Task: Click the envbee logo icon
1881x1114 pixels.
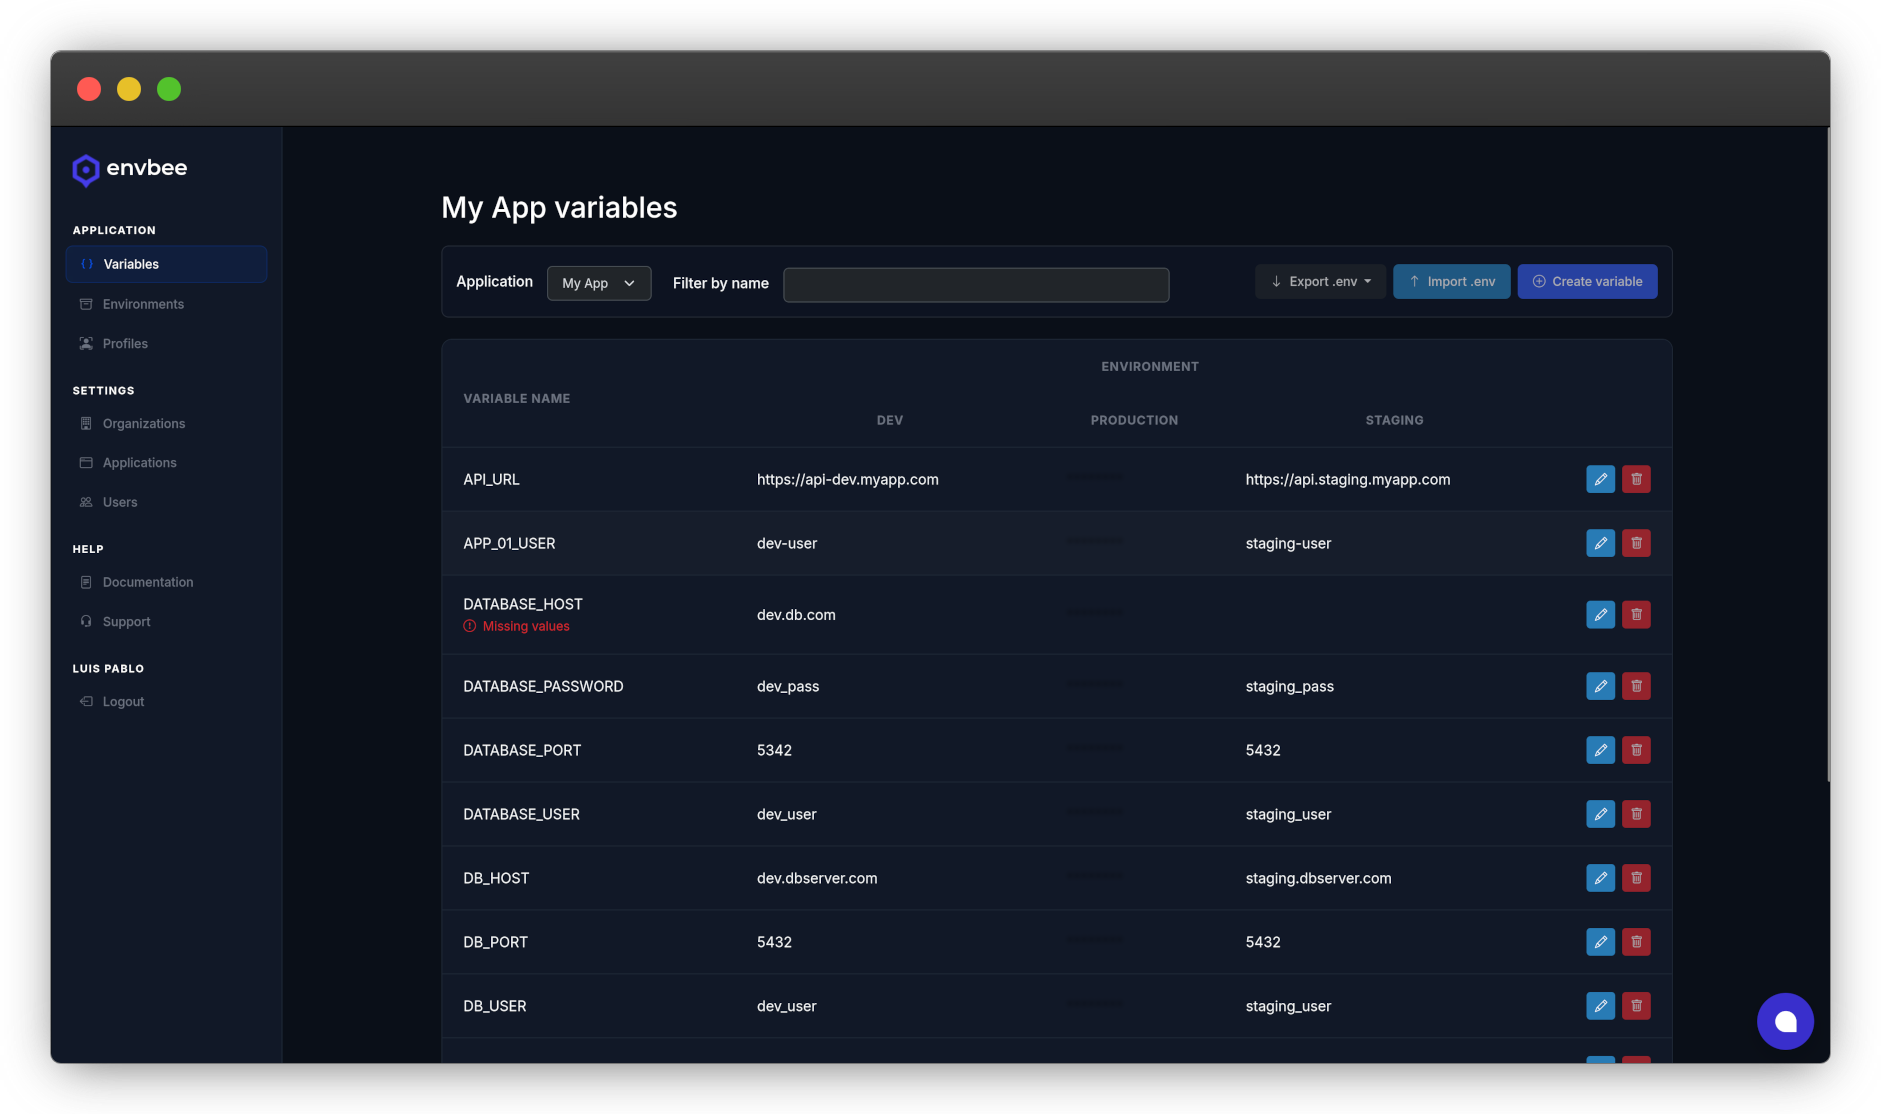Action: click(x=86, y=170)
